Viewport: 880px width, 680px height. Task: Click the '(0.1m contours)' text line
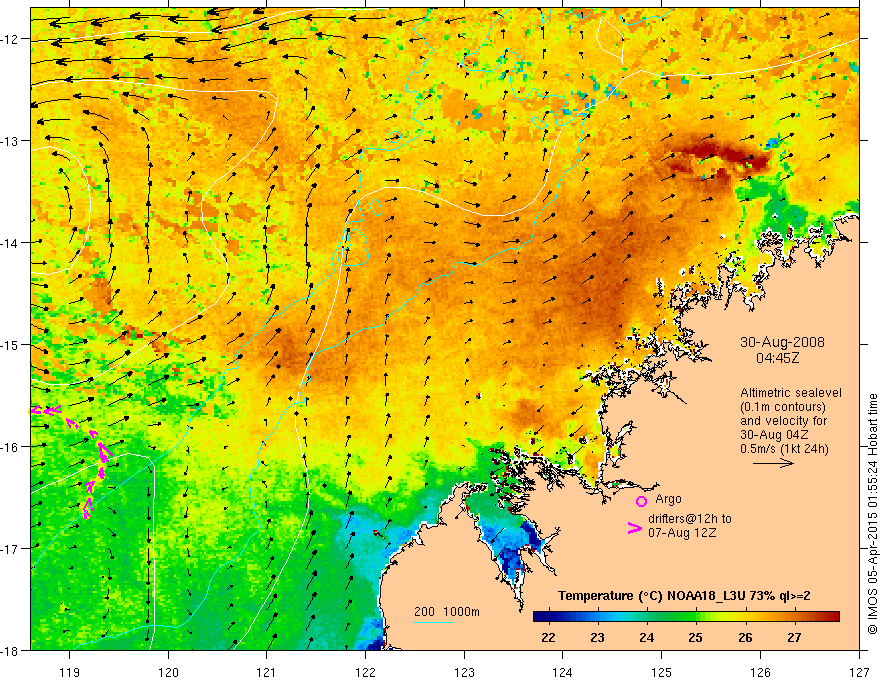[x=783, y=407]
